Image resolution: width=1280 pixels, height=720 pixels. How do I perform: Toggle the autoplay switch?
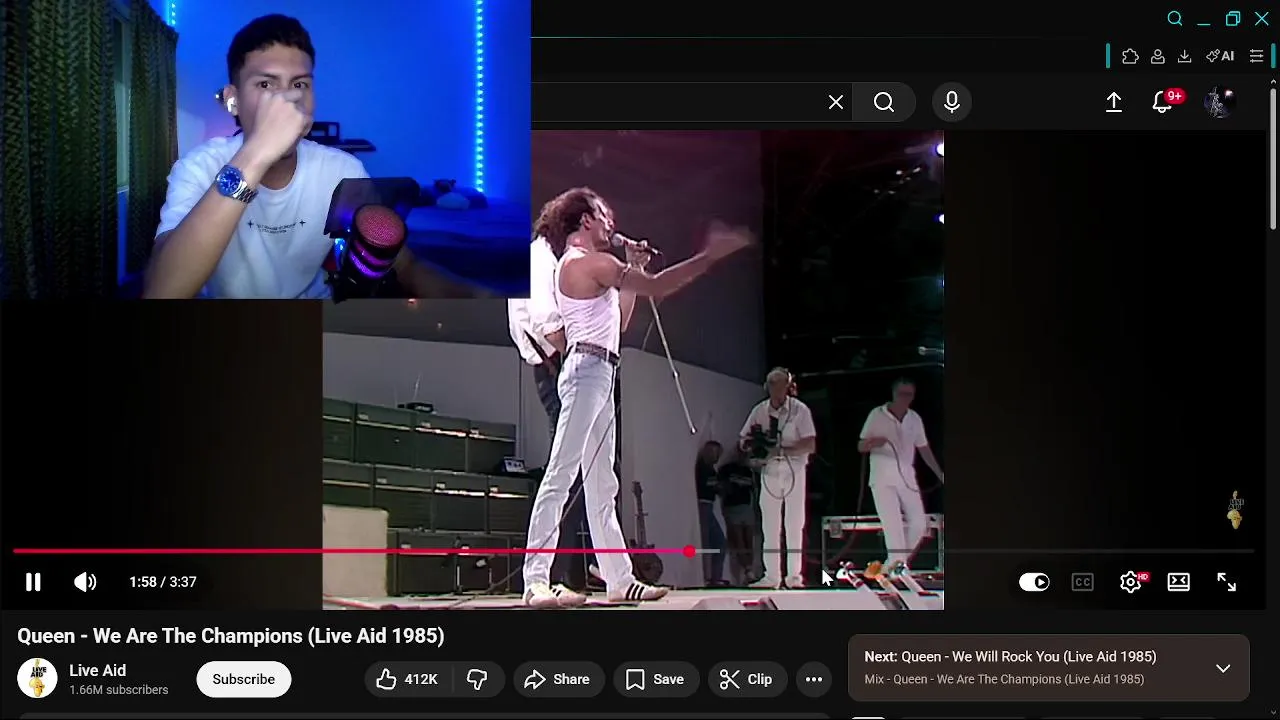[x=1034, y=582]
